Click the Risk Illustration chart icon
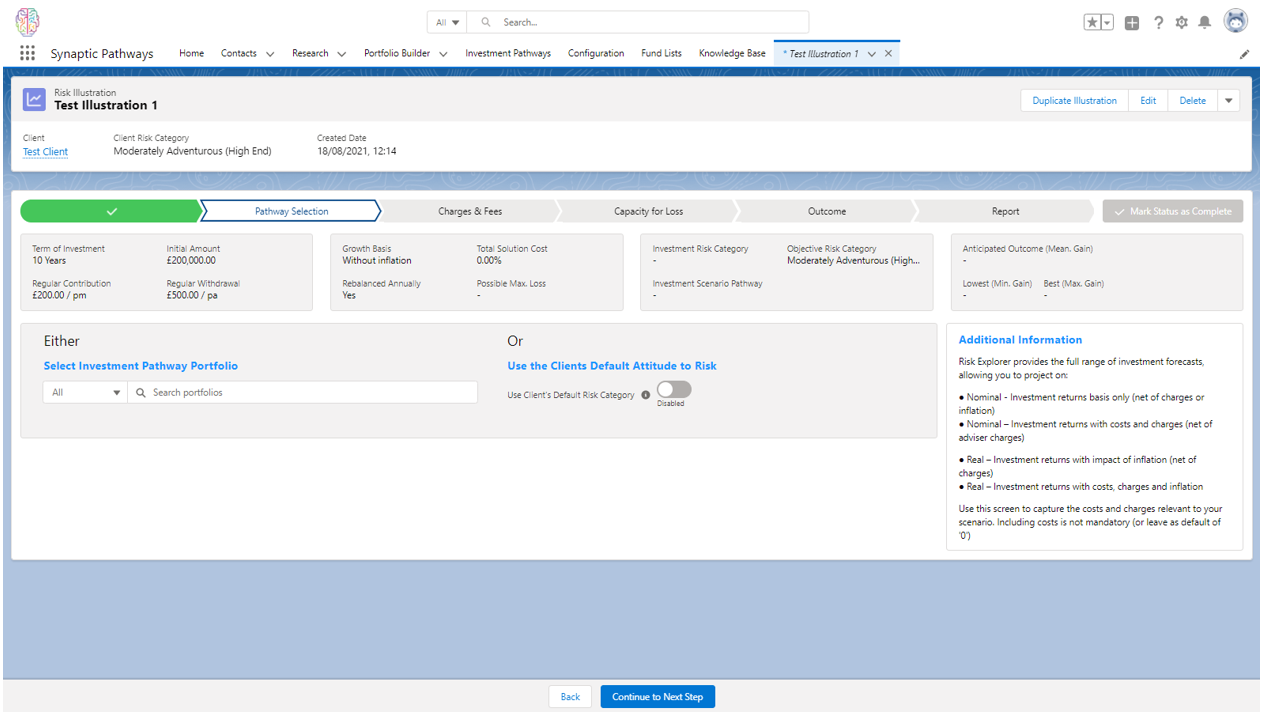 34,99
